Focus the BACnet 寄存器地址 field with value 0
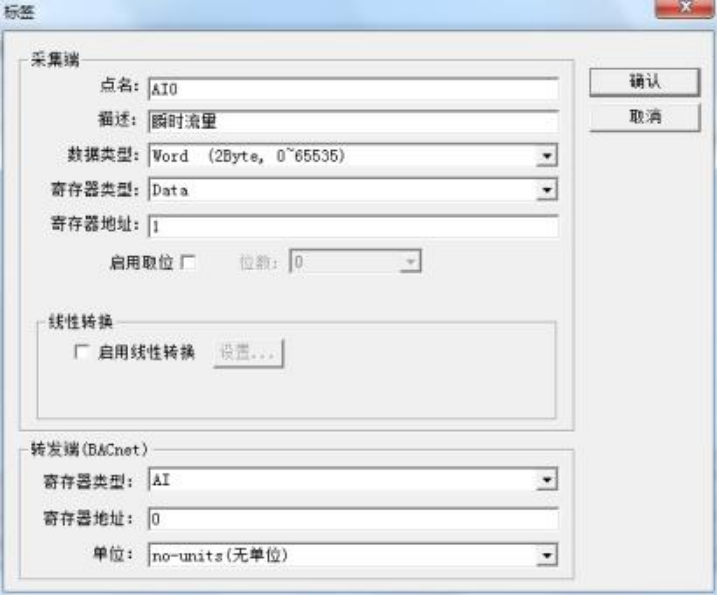 coord(353,519)
